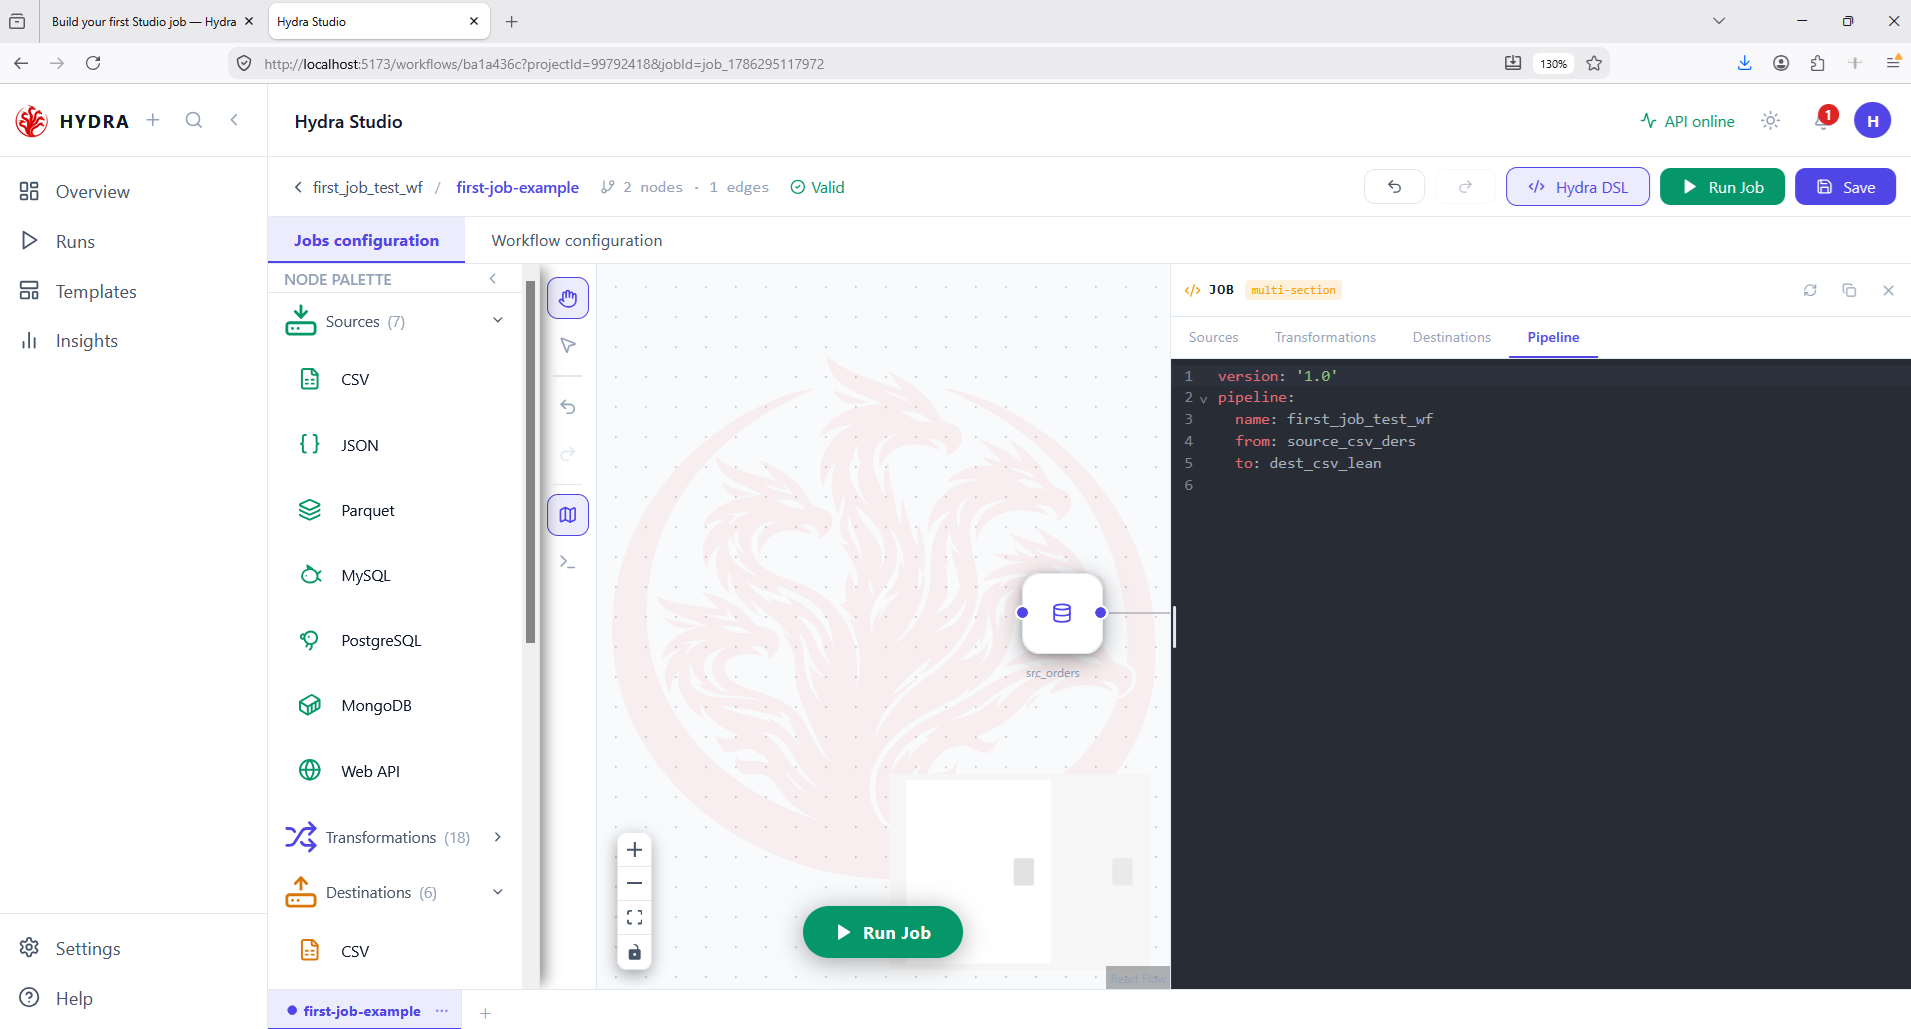Click the floating Run Job button on canvas
Viewport: 1911px width, 1029px height.
(883, 932)
